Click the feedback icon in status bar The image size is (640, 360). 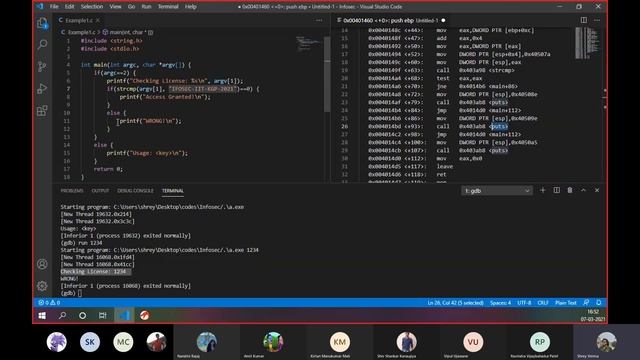click(586, 302)
